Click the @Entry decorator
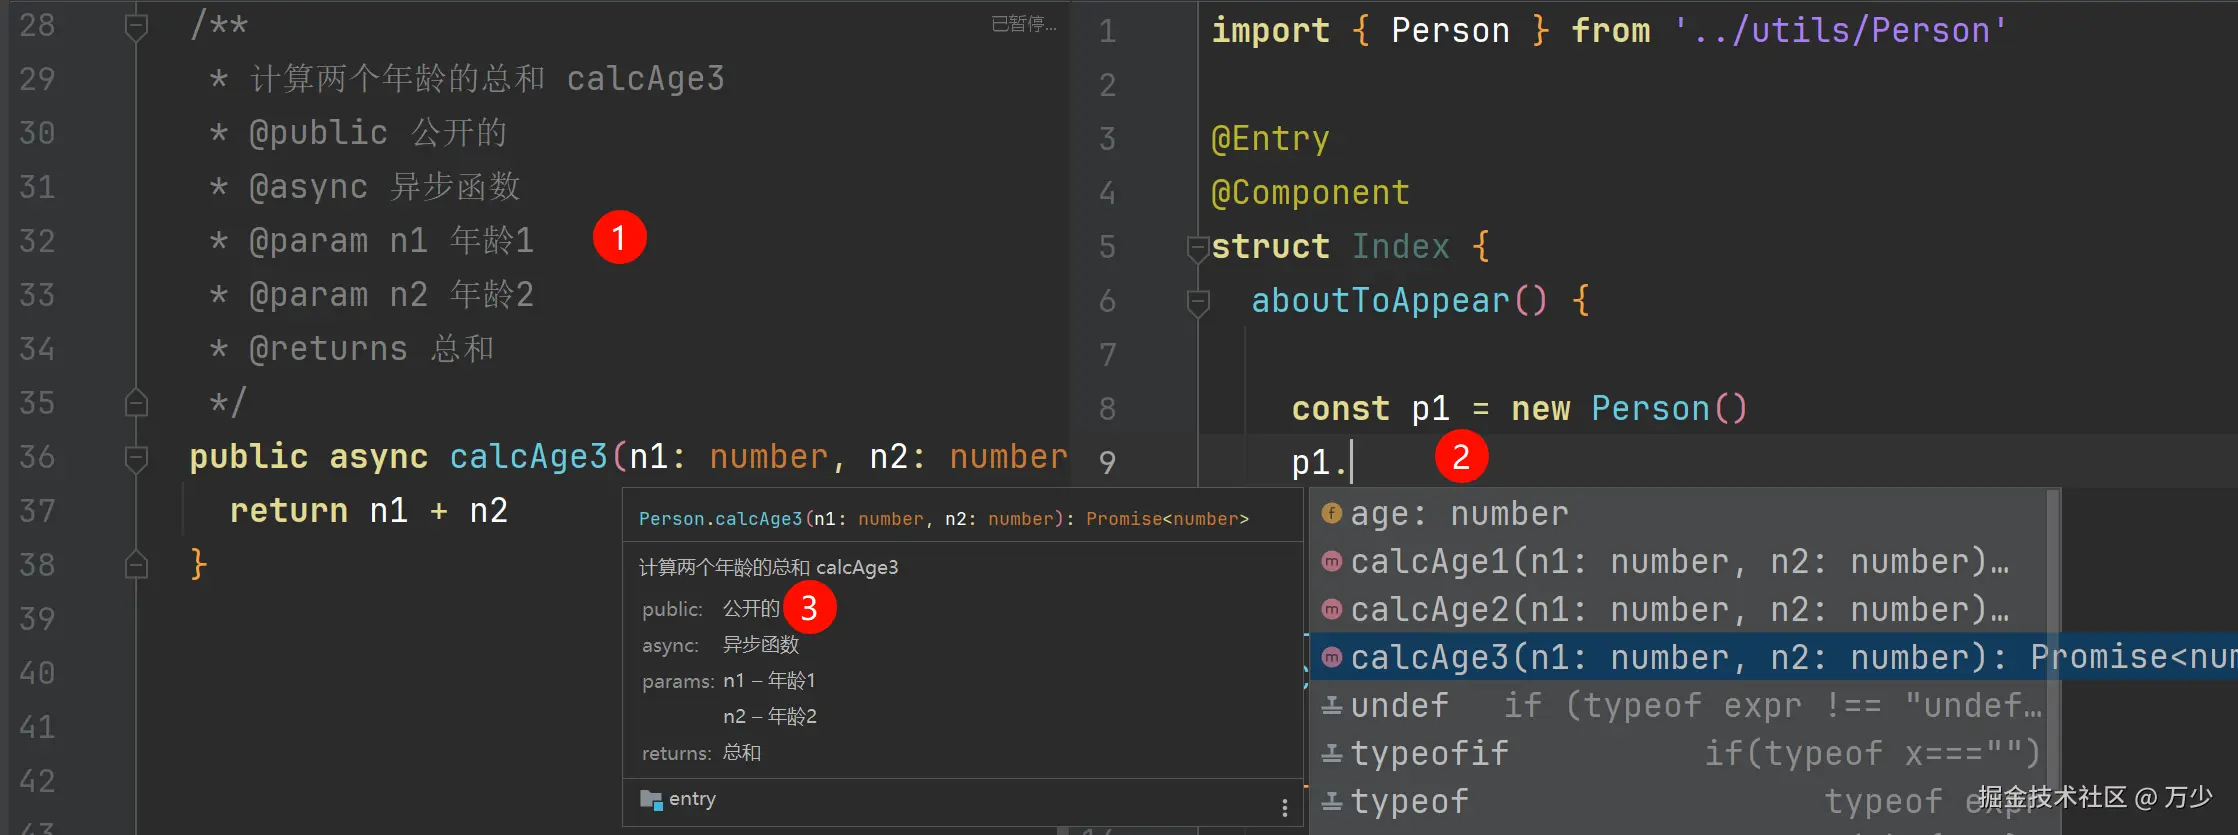This screenshot has height=835, width=2238. (1270, 138)
